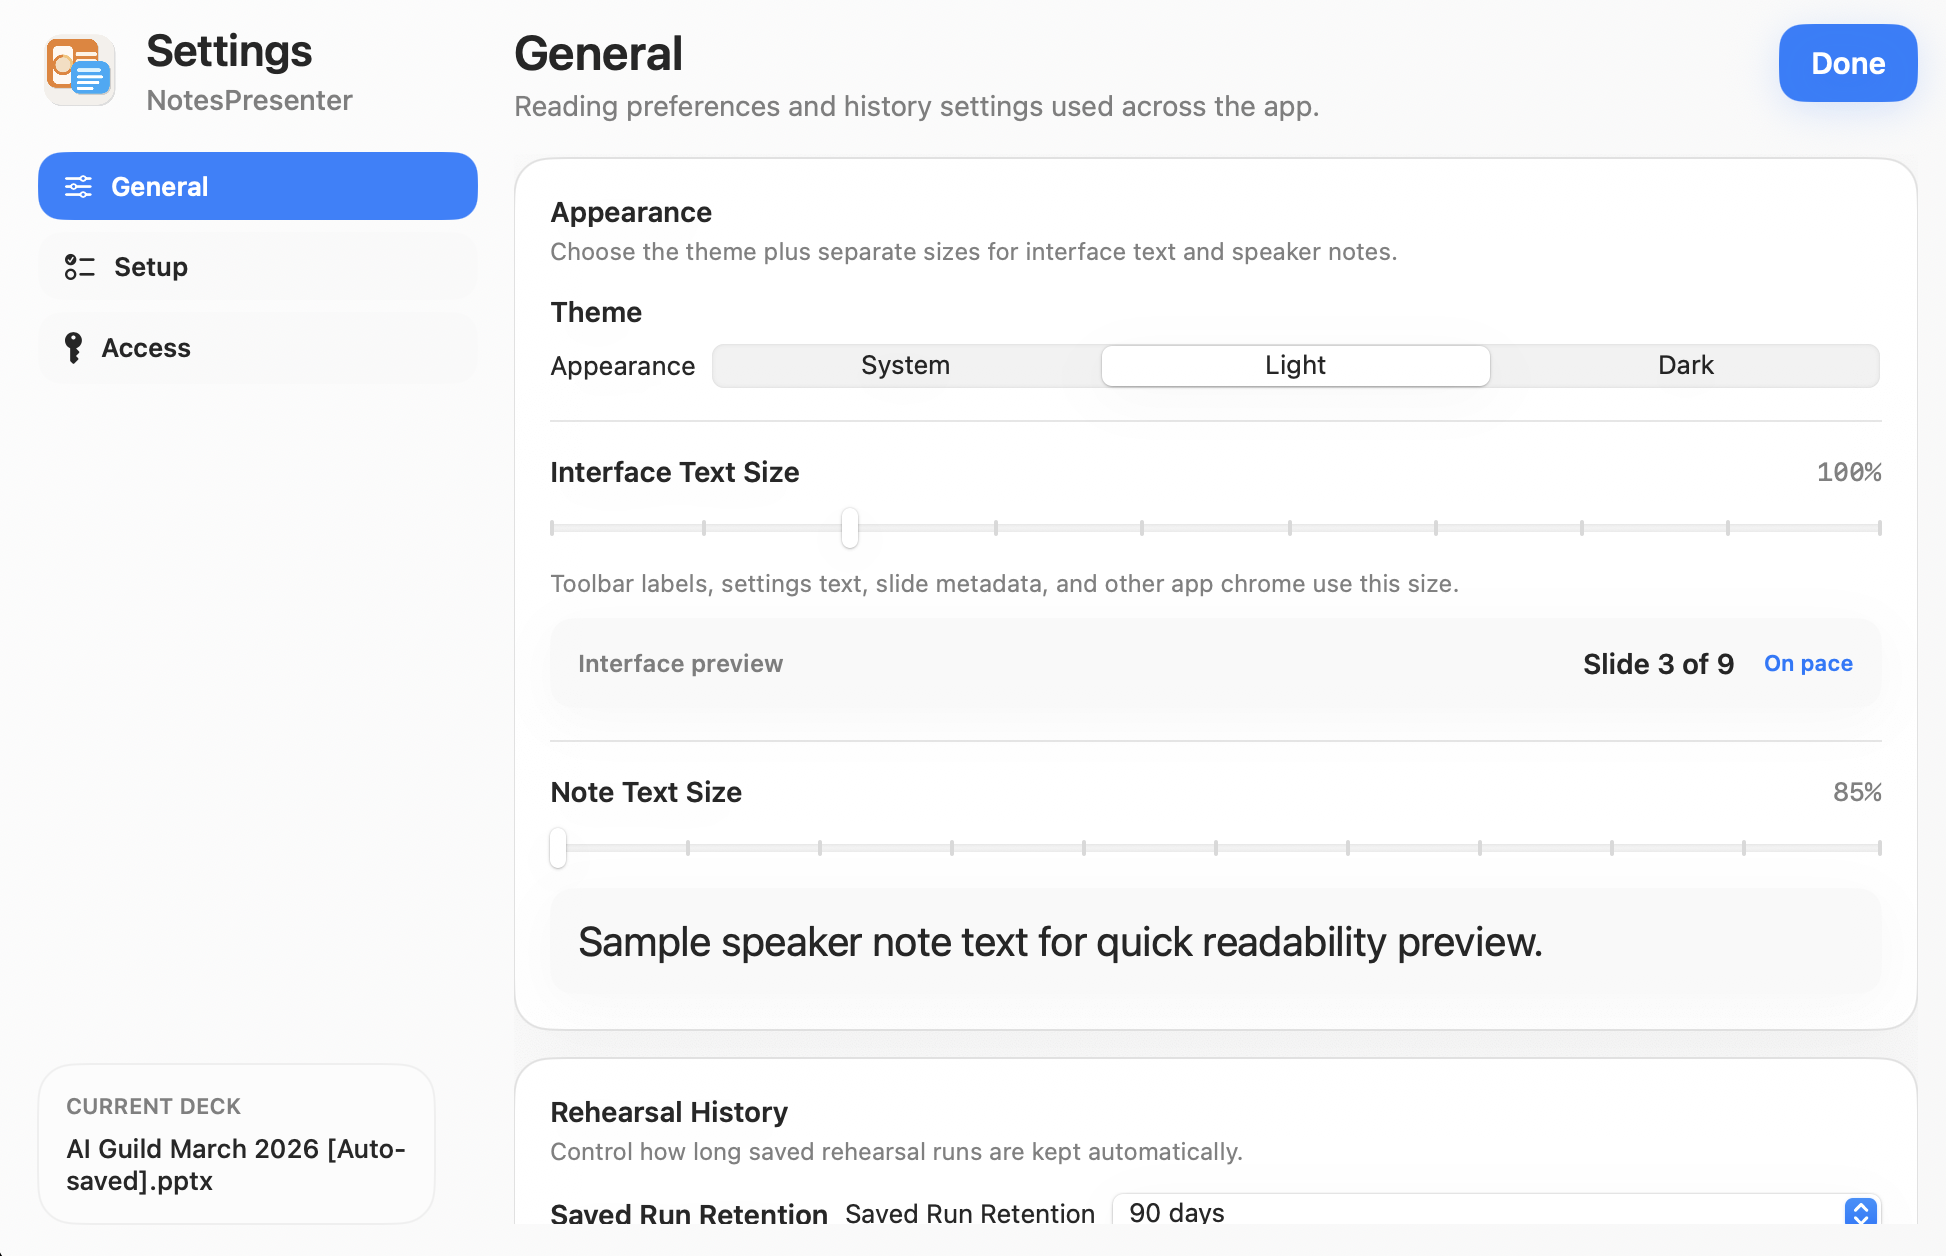Click the Done button
This screenshot has height=1256, width=1946.
pyautogui.click(x=1847, y=63)
